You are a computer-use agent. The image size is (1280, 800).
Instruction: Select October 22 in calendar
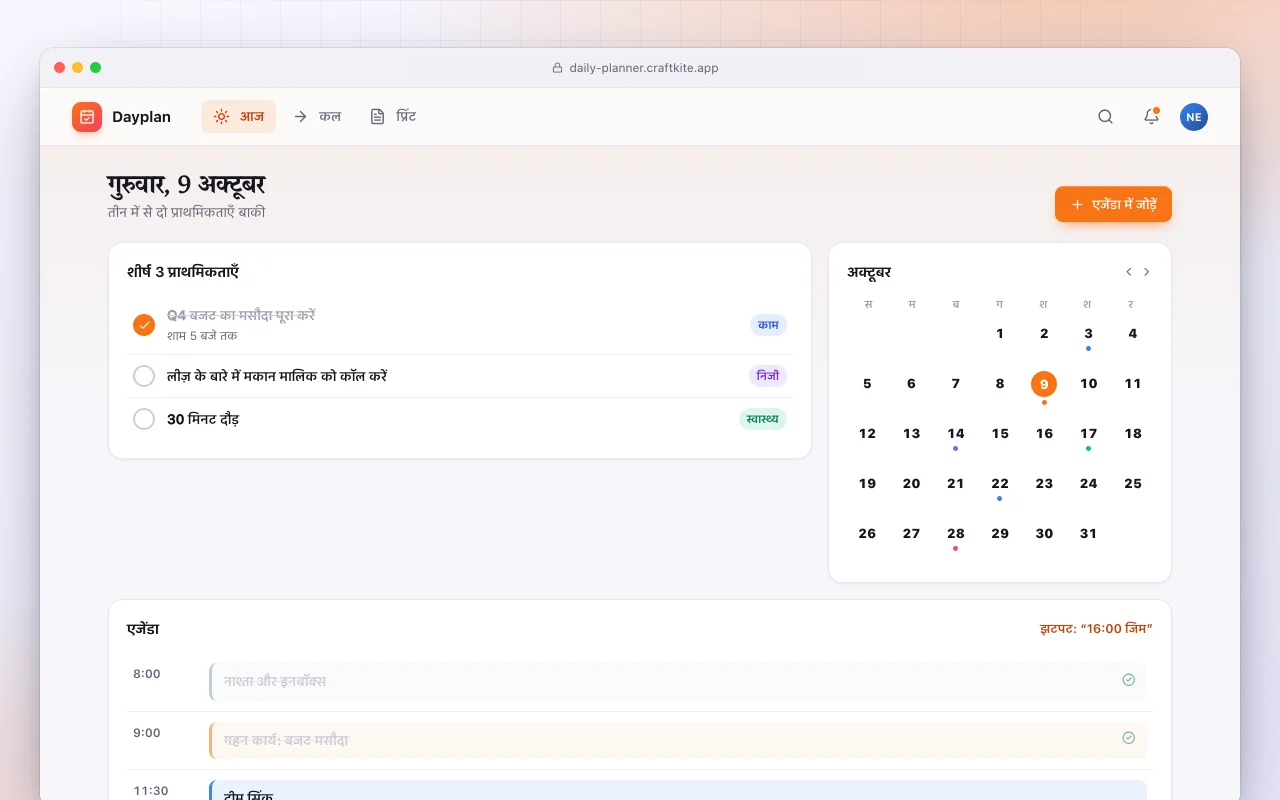[1000, 484]
